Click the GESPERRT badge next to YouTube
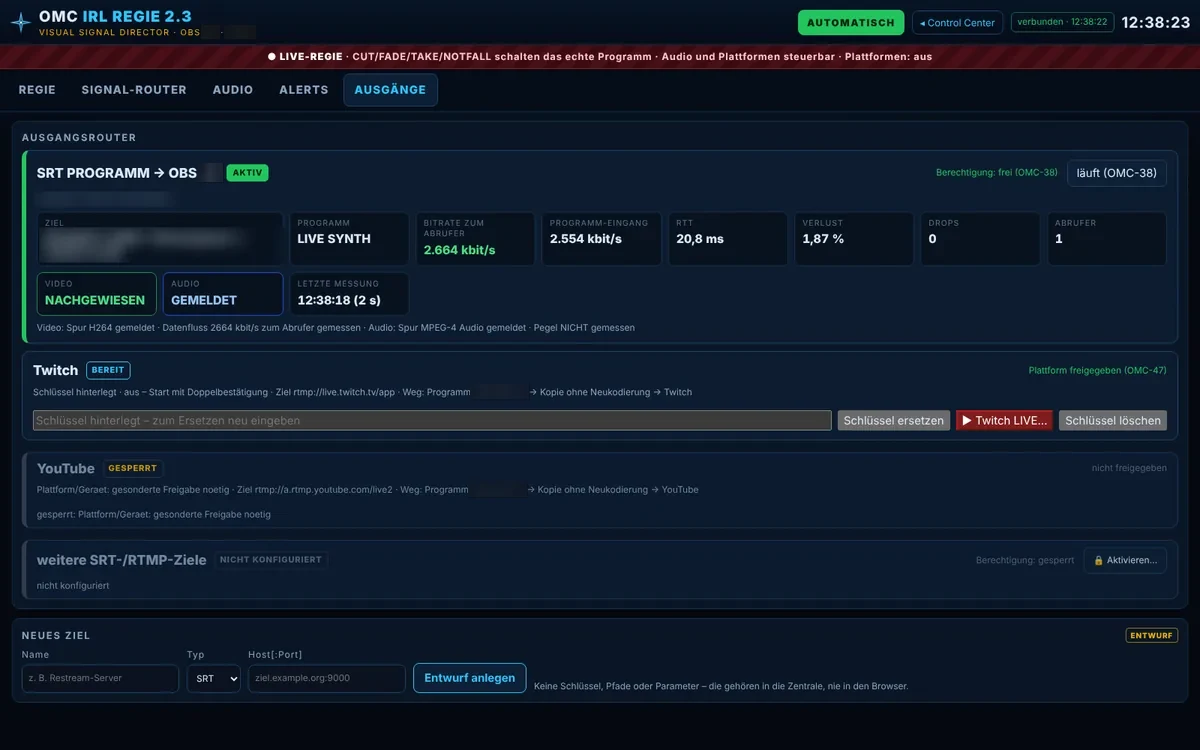This screenshot has width=1200, height=750. click(133, 468)
